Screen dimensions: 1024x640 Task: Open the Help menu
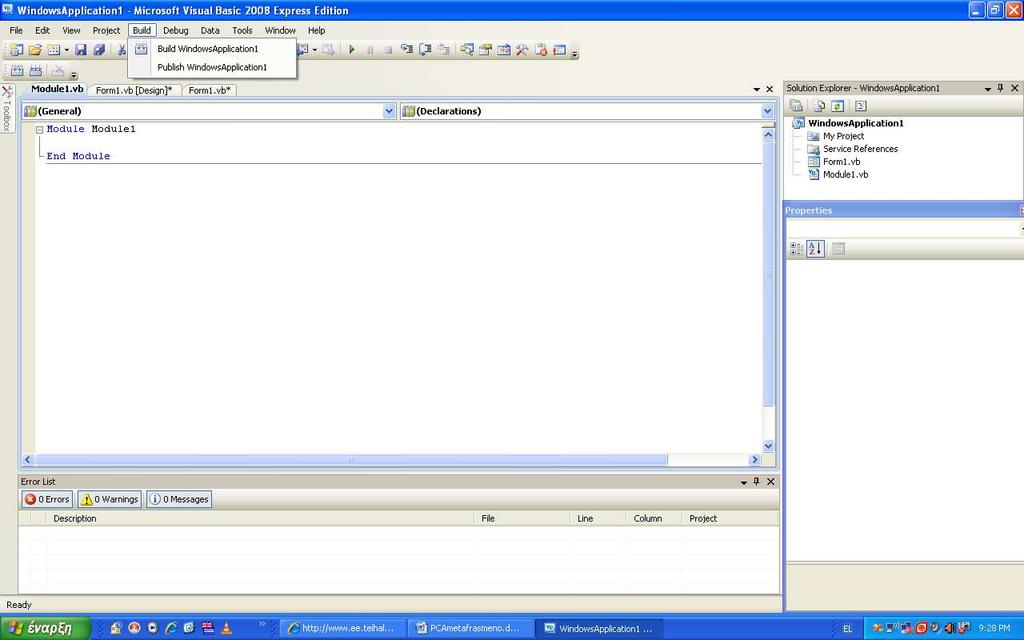pos(317,30)
